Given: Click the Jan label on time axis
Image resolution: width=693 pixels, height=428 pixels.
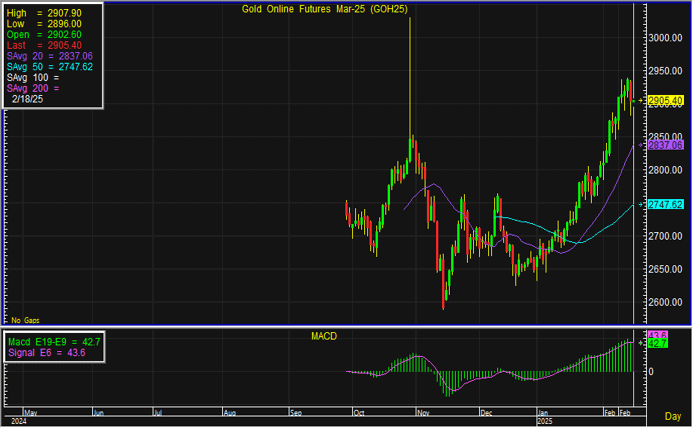Looking at the screenshot, I should coord(543,411).
